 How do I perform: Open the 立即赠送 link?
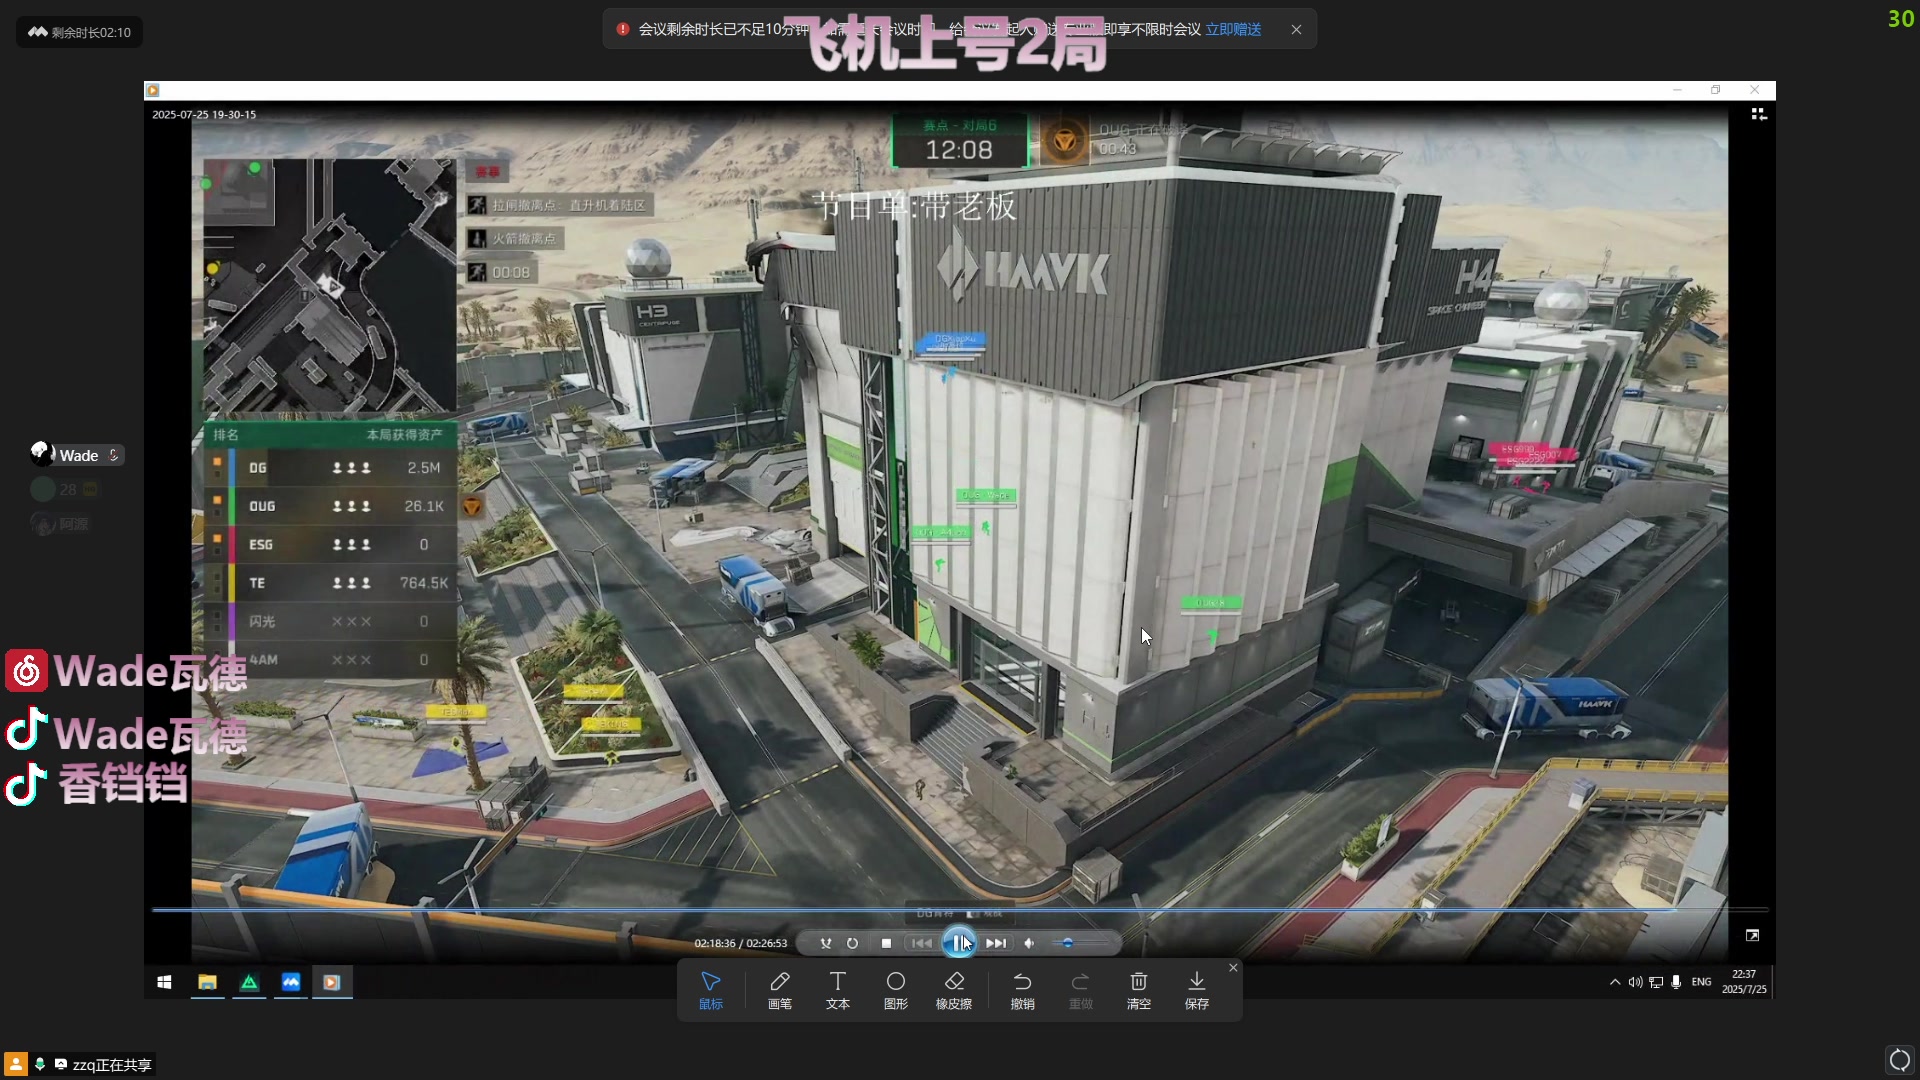point(1233,30)
